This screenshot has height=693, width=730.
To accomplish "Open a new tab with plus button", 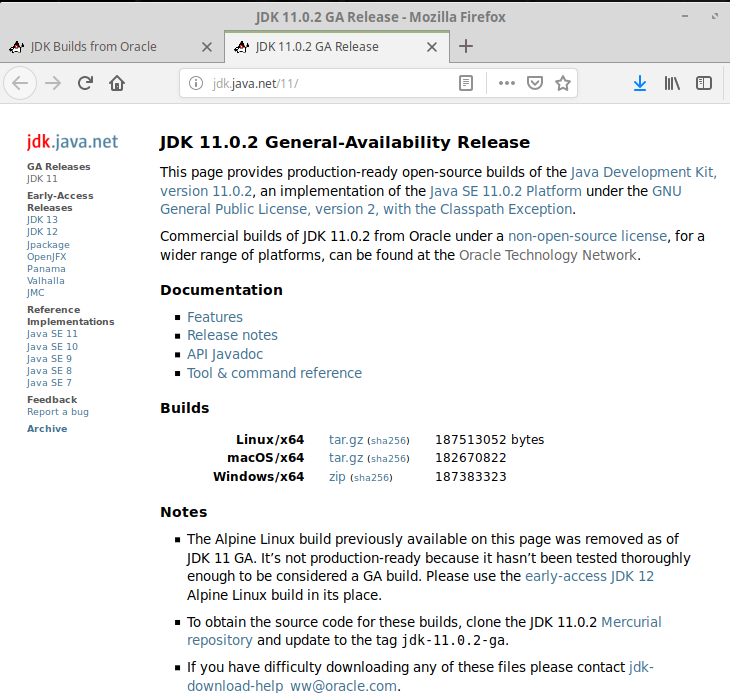I will (466, 46).
